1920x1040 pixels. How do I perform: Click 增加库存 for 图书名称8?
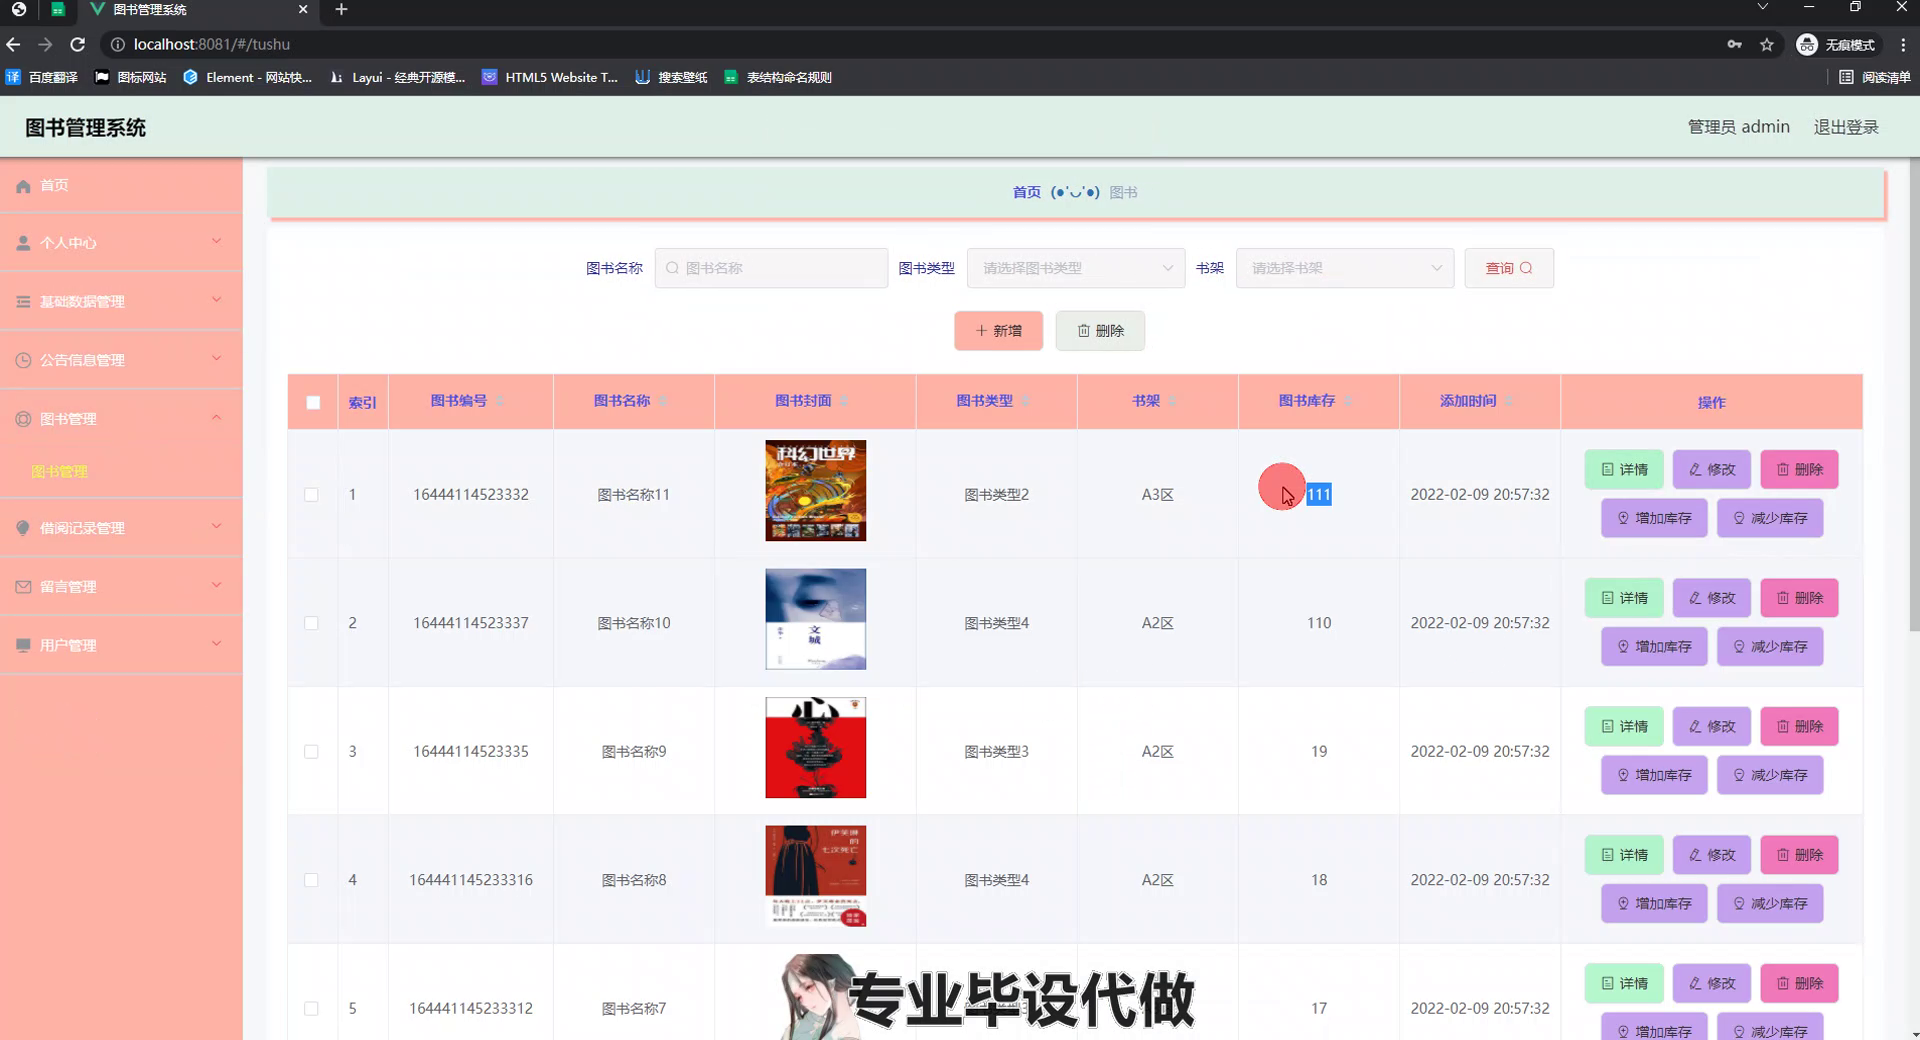point(1654,903)
